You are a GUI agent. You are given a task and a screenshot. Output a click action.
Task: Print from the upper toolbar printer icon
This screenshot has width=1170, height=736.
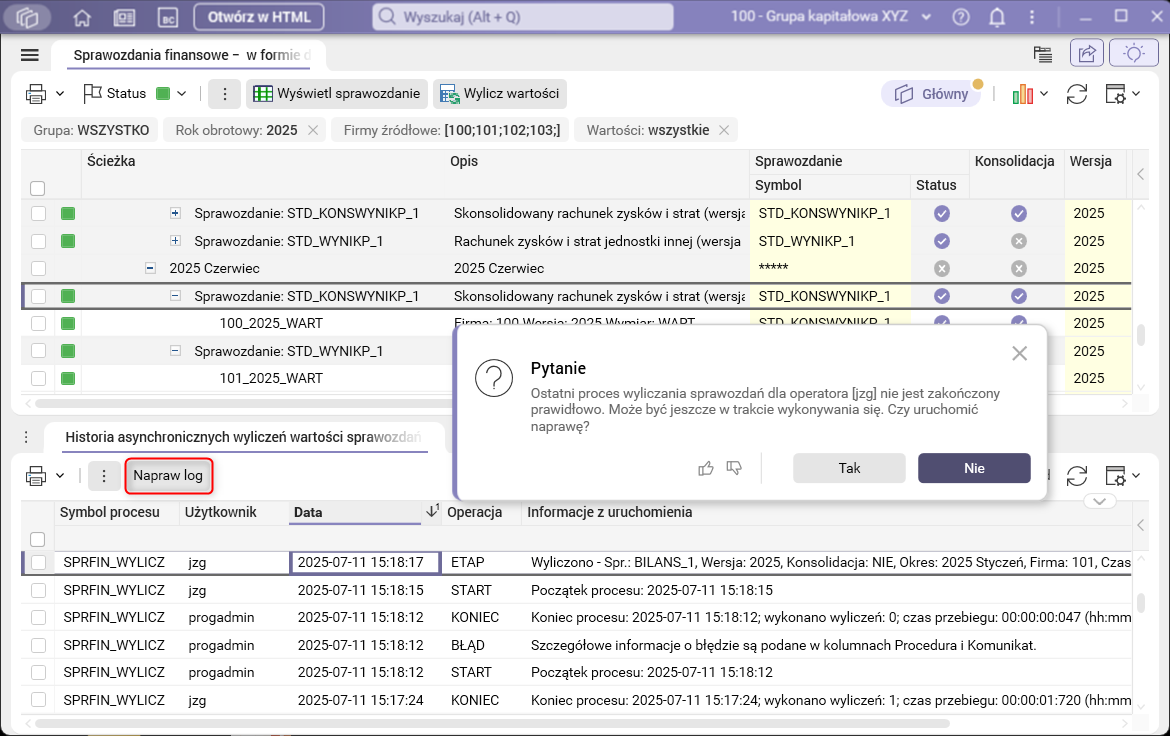36,94
